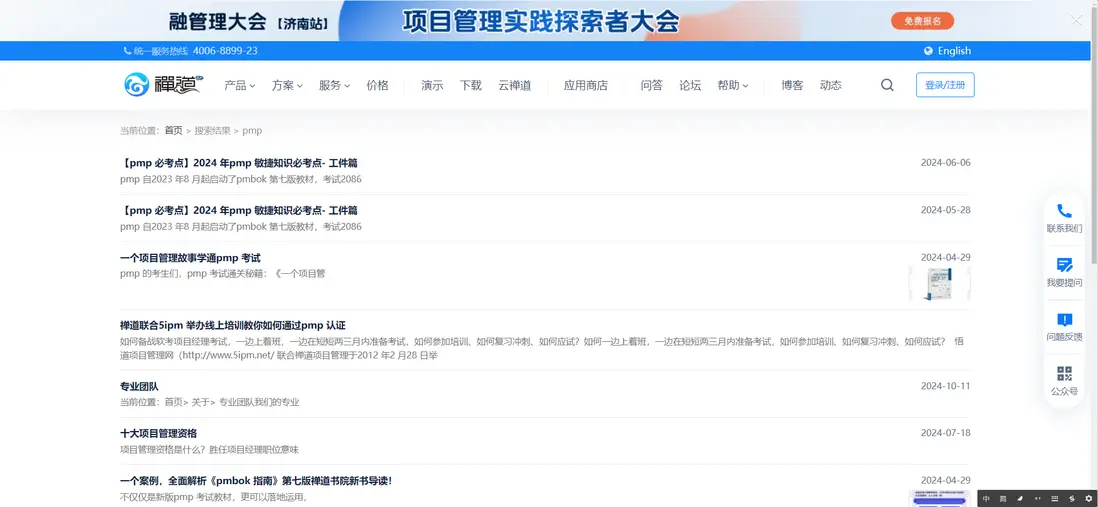Screen dimensions: 1098x507
Task: Open 禅道联合5ipm 举办线上培训 result
Action: pyautogui.click(x=233, y=326)
